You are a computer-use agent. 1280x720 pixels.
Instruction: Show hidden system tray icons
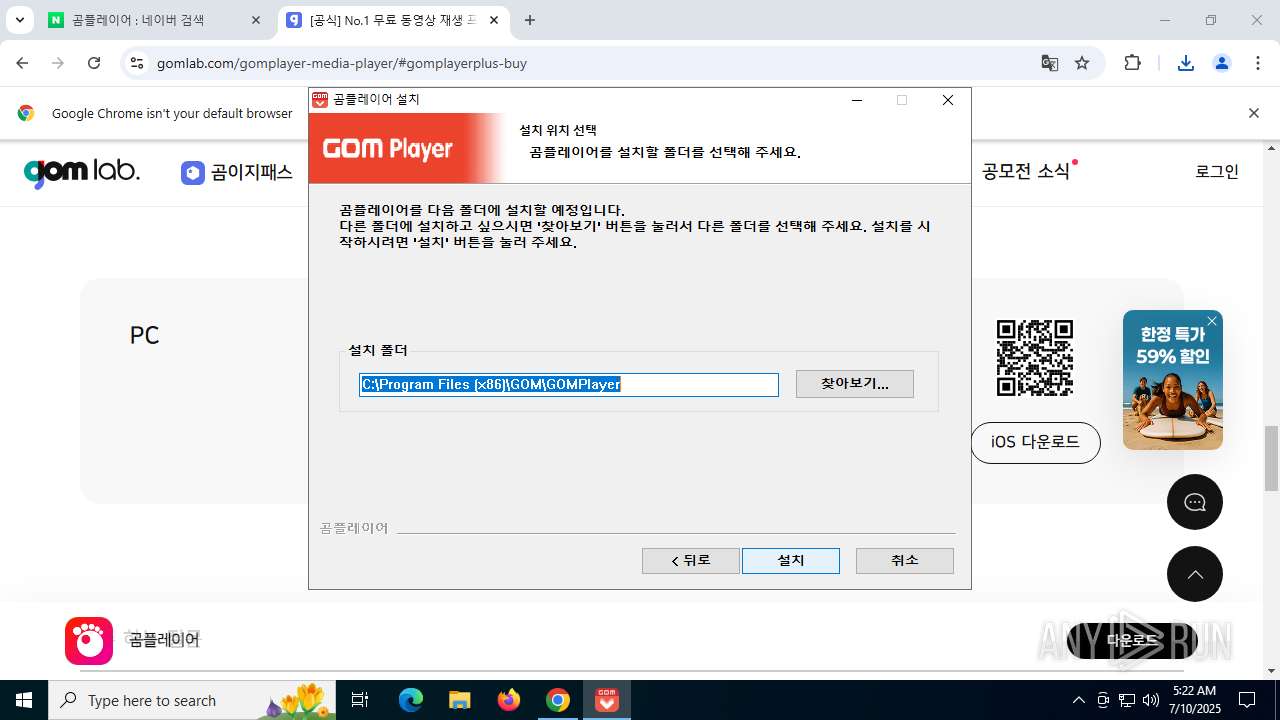click(1078, 700)
